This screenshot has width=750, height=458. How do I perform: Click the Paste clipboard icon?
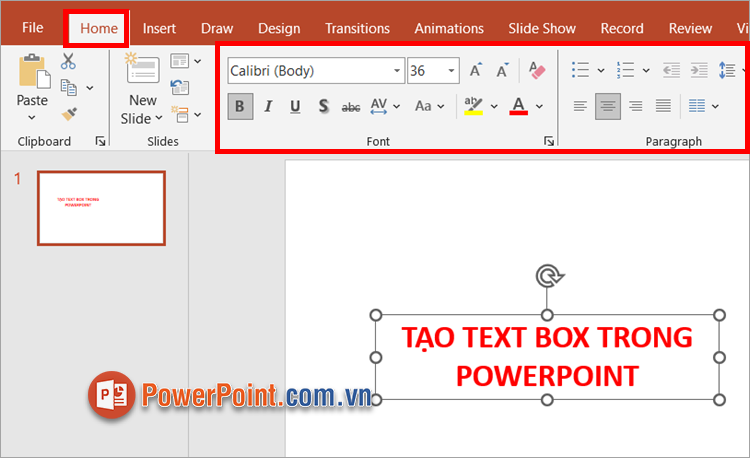coord(34,72)
